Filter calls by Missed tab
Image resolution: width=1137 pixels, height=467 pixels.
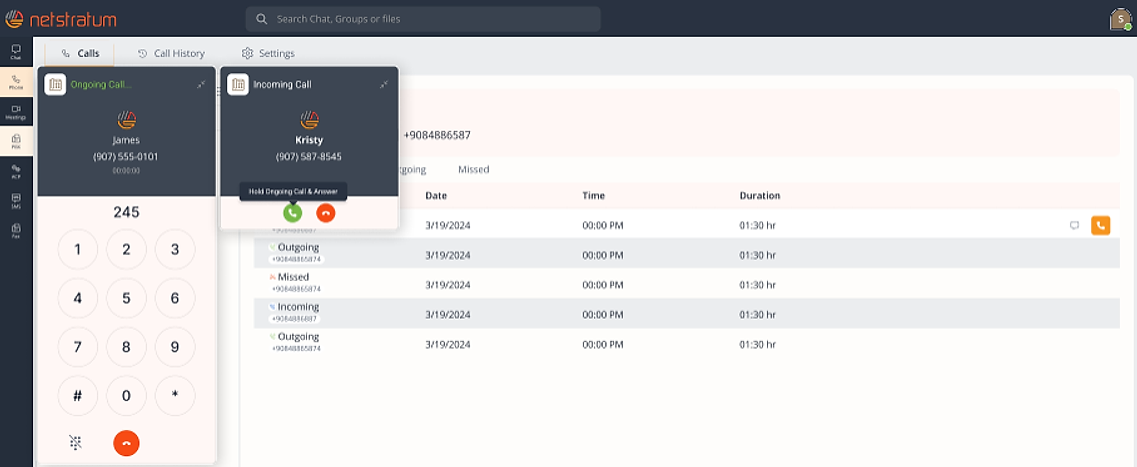(x=474, y=170)
